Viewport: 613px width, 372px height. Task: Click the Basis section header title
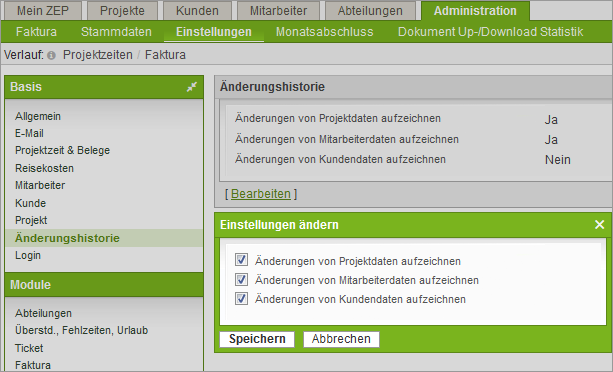click(26, 87)
